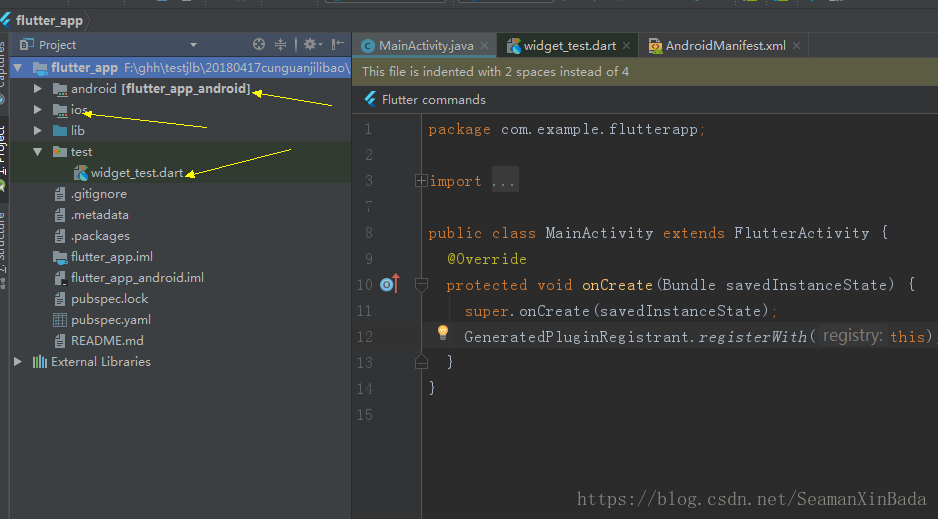Collapse the flutter_app root folder
The width and height of the screenshot is (938, 519).
18,68
